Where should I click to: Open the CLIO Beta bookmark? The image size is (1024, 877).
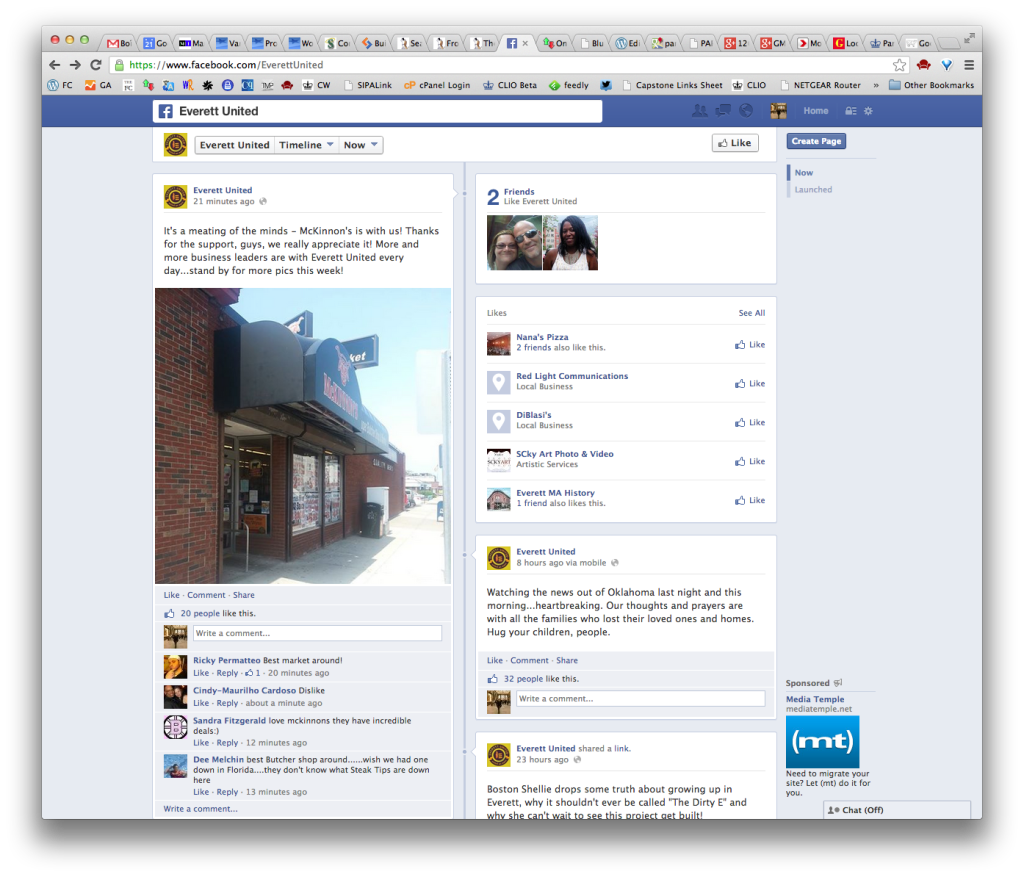click(x=509, y=85)
